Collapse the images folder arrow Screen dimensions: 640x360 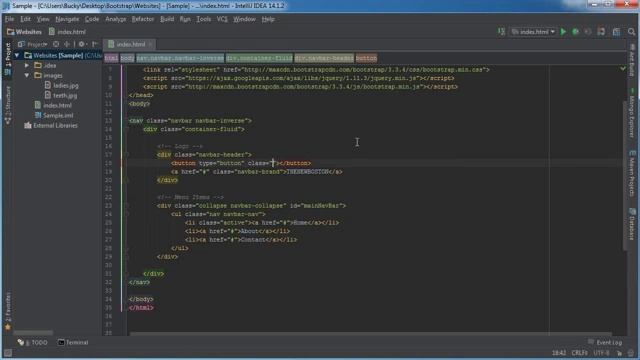(x=27, y=76)
